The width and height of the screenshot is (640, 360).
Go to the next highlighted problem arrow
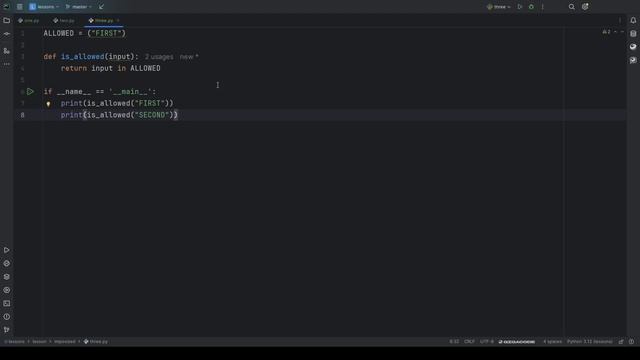tap(622, 32)
